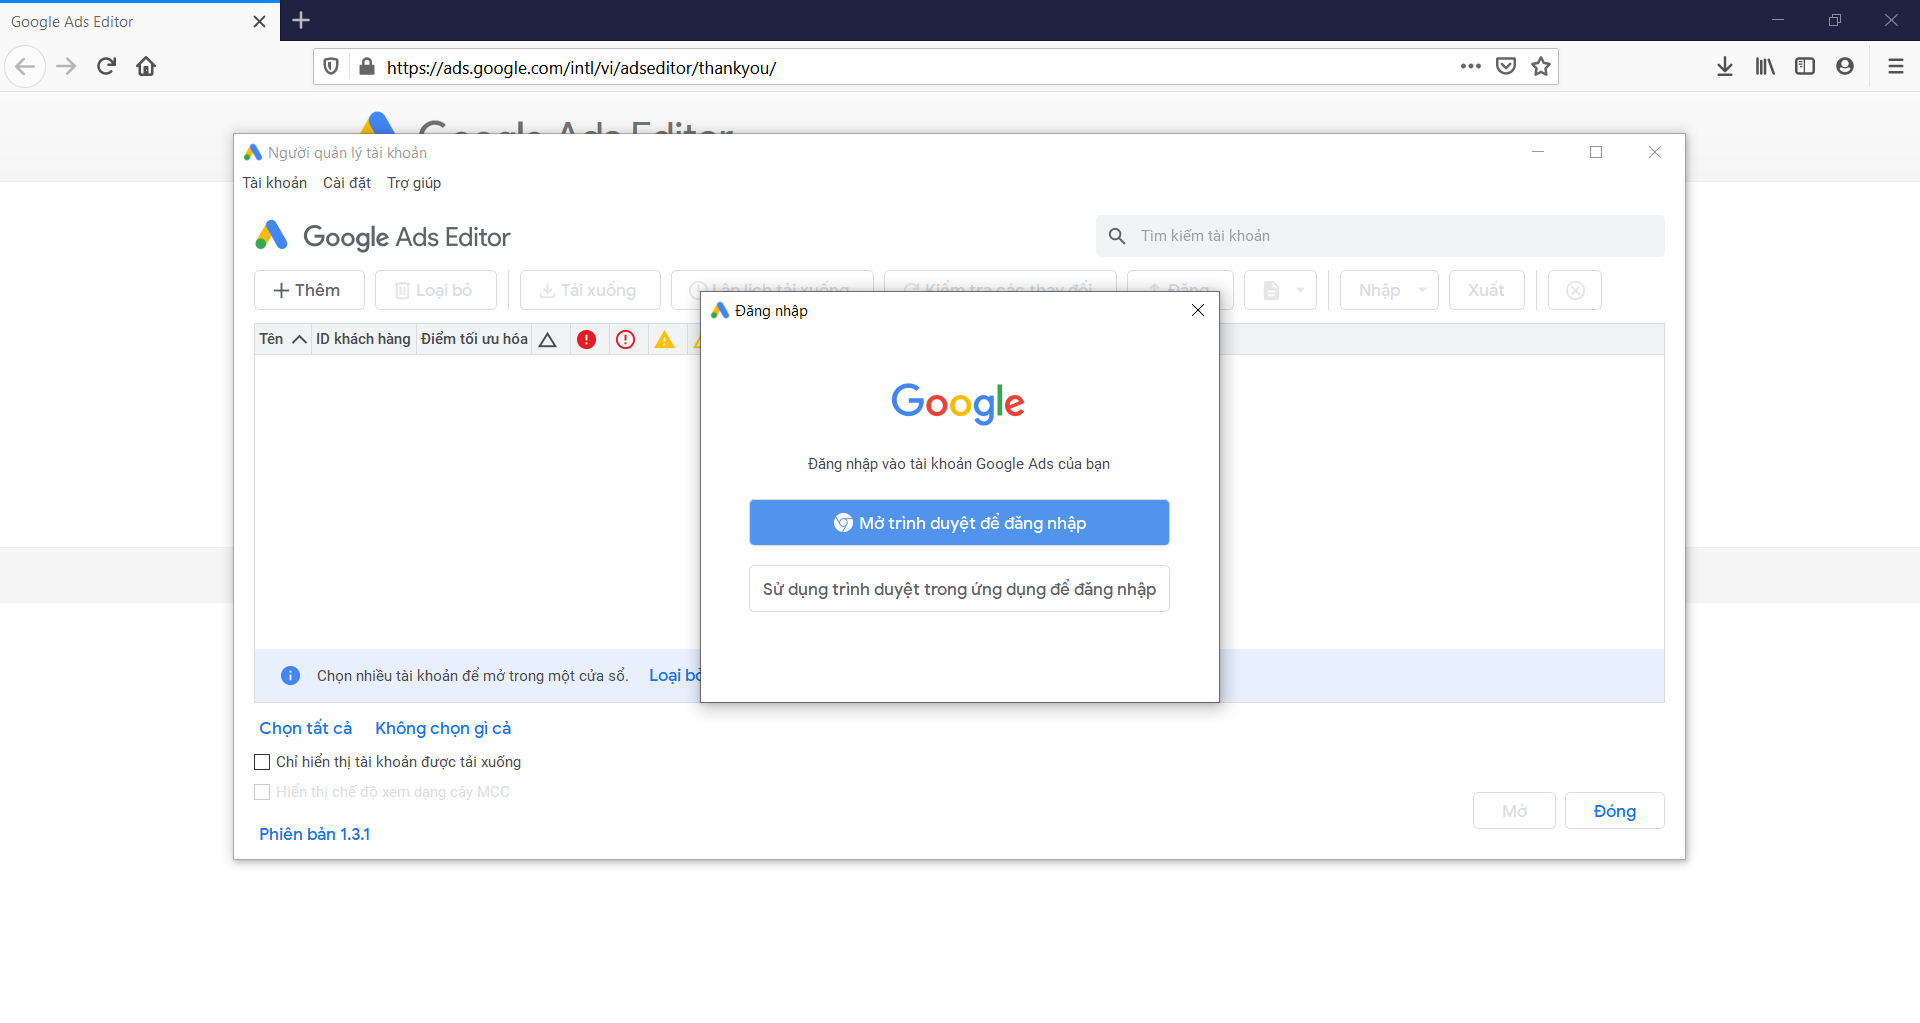
Task: Open the Tài khoản menu
Action: 274,183
